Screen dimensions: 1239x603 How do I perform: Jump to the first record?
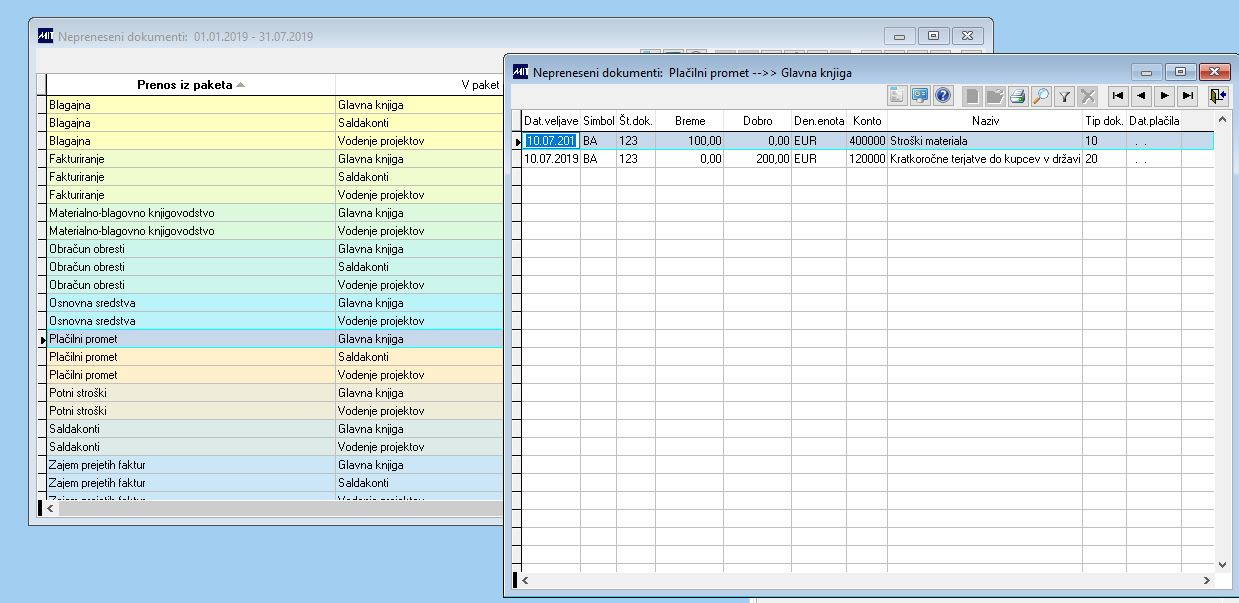(1117, 96)
